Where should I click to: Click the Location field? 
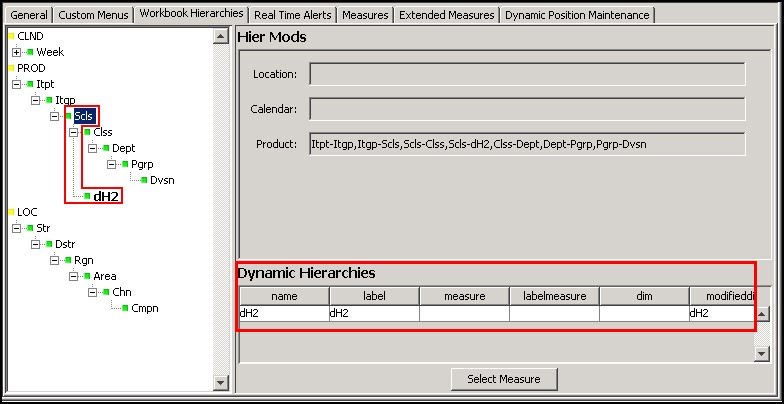[528, 74]
